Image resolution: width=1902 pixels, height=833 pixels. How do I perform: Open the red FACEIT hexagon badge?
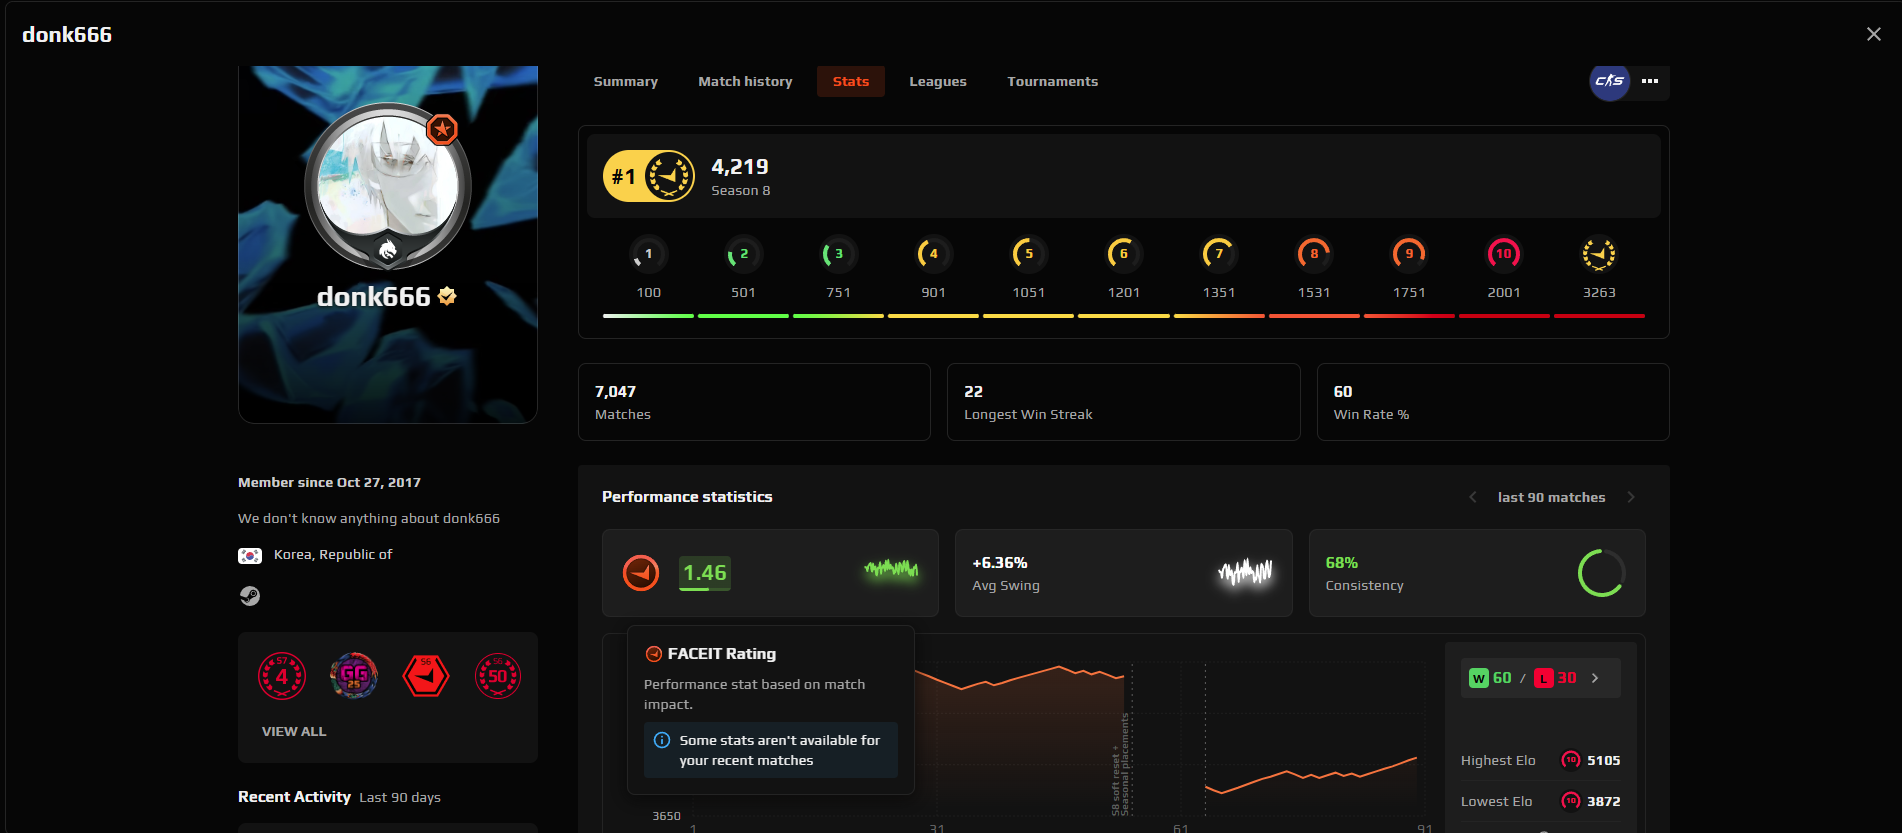(x=426, y=676)
